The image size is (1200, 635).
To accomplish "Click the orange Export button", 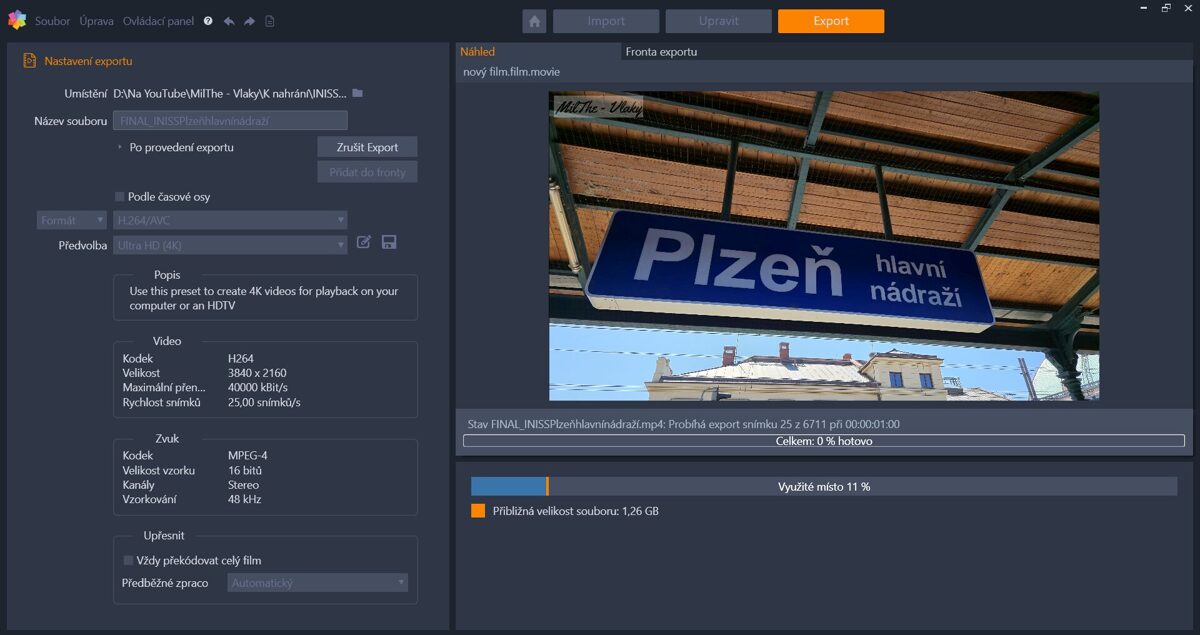I will click(830, 20).
